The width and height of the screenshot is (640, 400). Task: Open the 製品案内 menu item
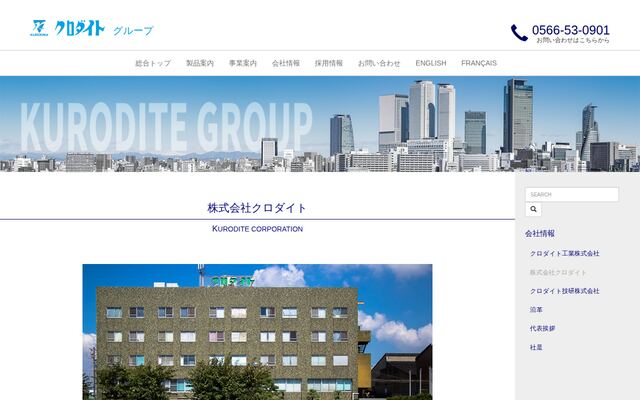pos(200,63)
